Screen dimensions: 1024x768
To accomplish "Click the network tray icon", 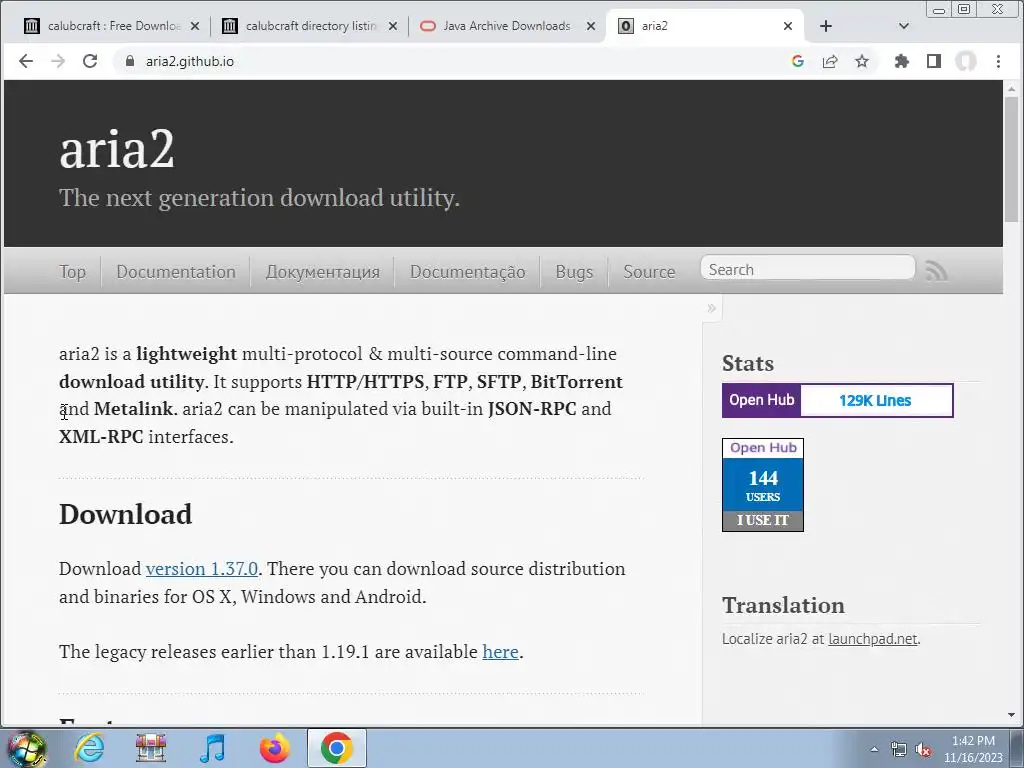I will coord(899,750).
